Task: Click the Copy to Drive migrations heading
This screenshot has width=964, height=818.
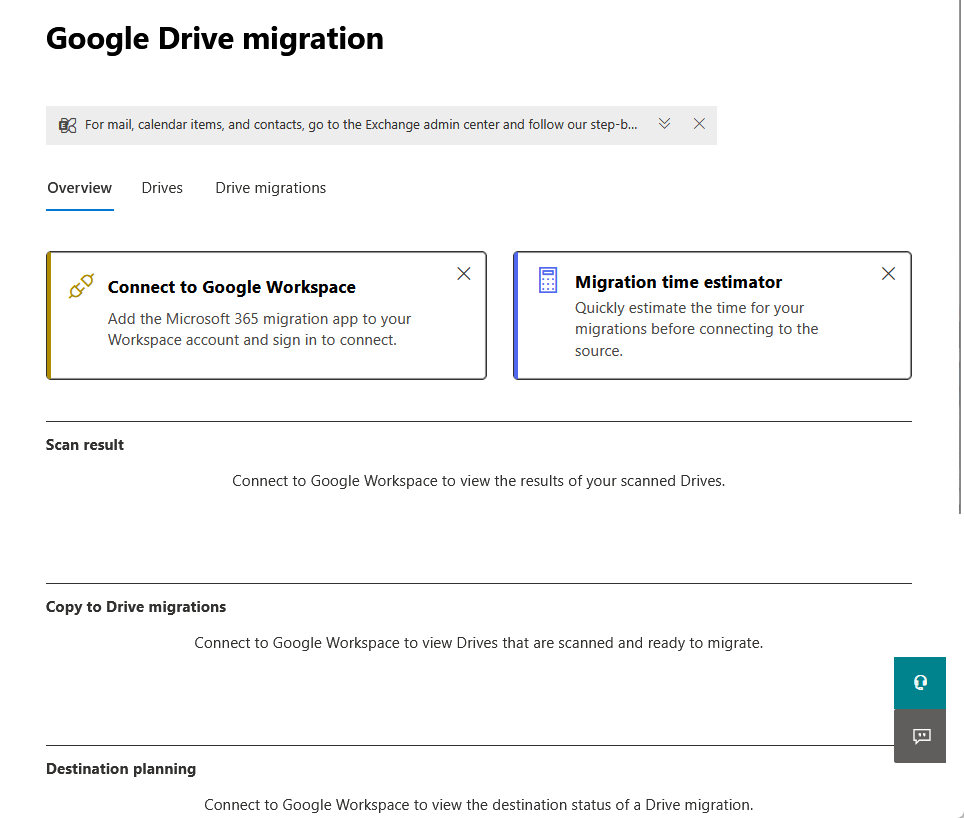Action: 136,607
